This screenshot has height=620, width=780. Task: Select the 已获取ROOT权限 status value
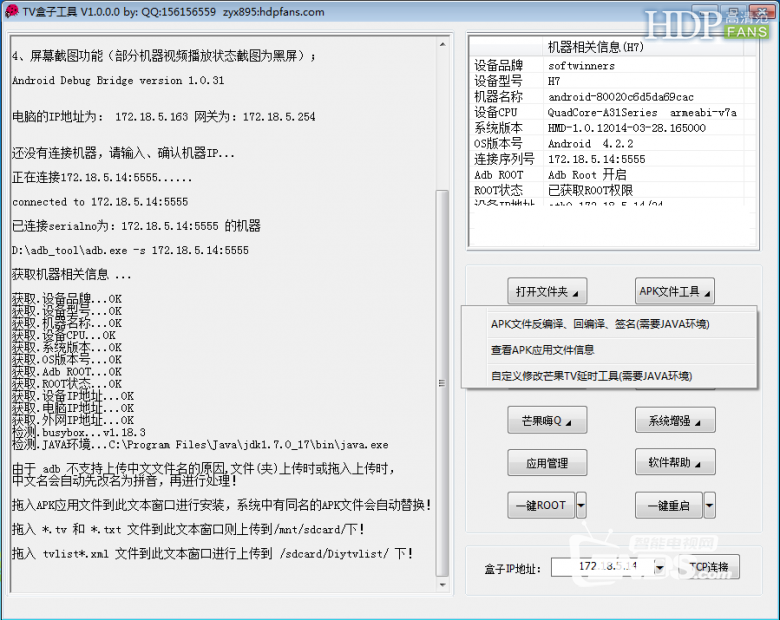590,191
